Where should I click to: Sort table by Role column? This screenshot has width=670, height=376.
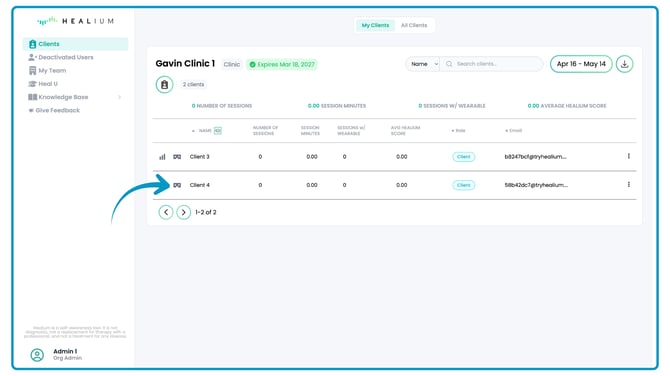point(458,131)
